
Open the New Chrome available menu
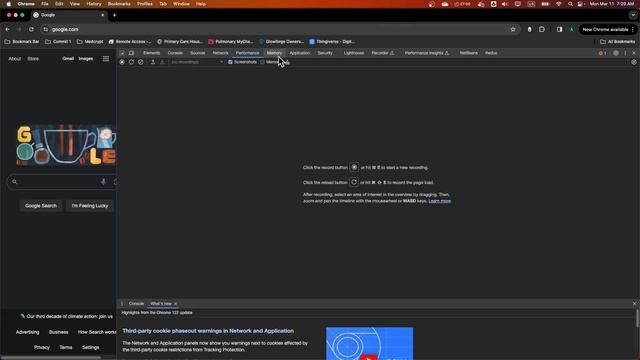[x=608, y=29]
